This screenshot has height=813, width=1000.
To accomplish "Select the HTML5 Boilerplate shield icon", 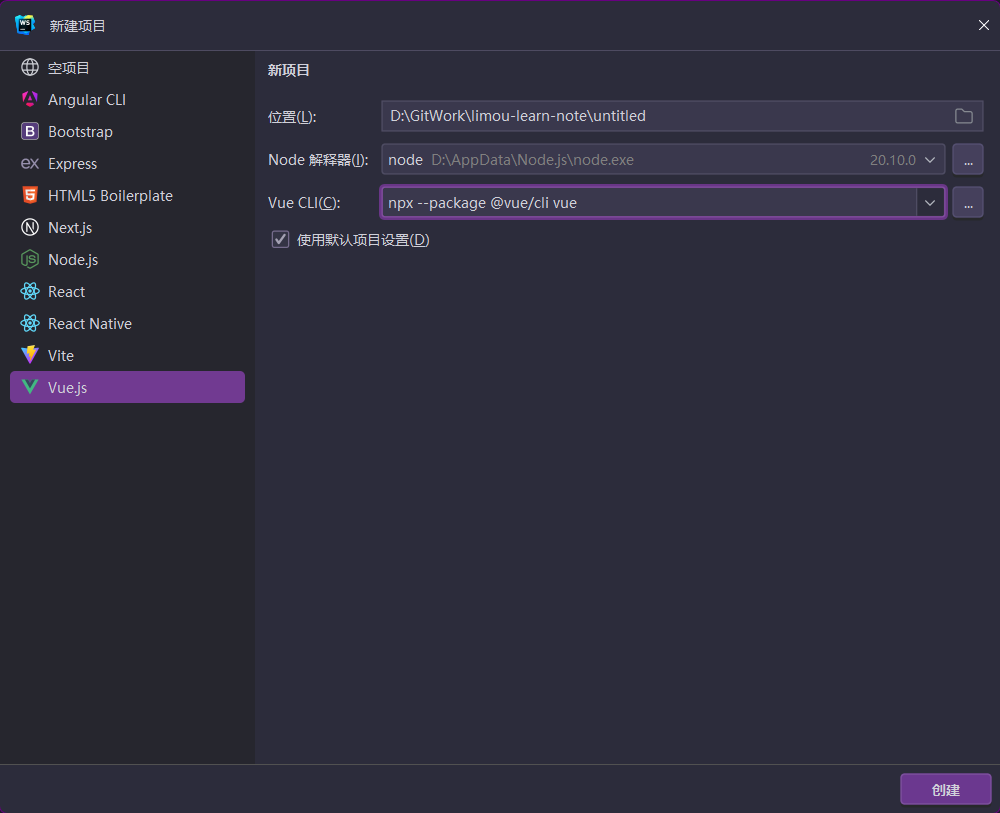I will tap(30, 196).
